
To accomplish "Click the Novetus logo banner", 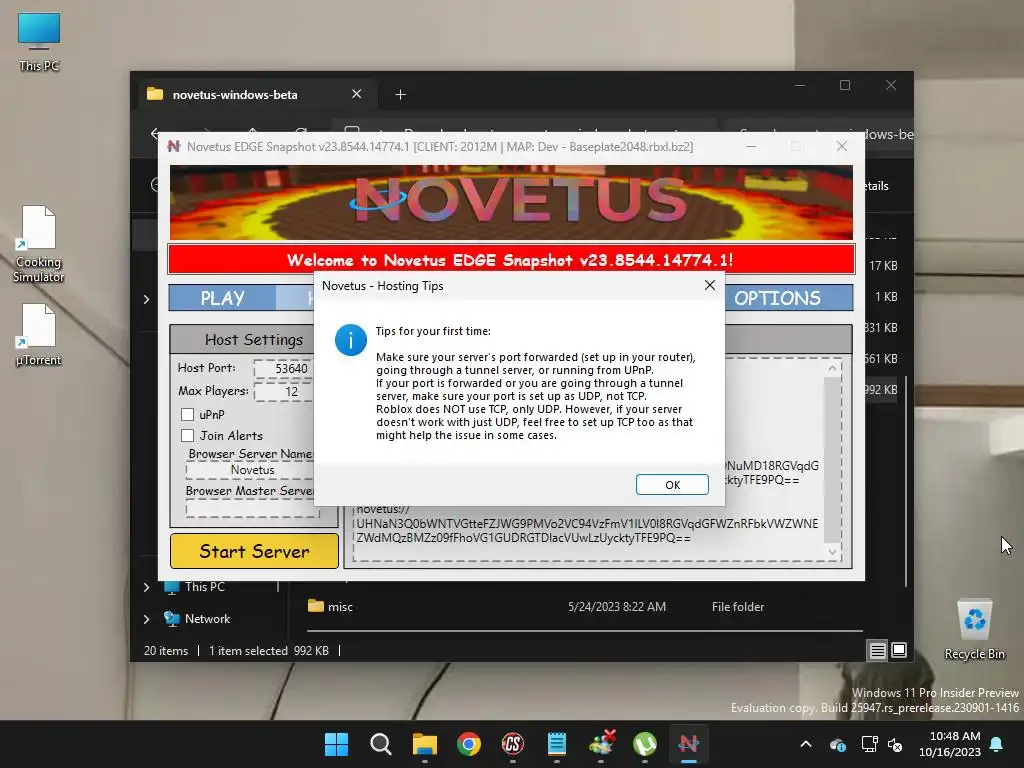I will [511, 202].
